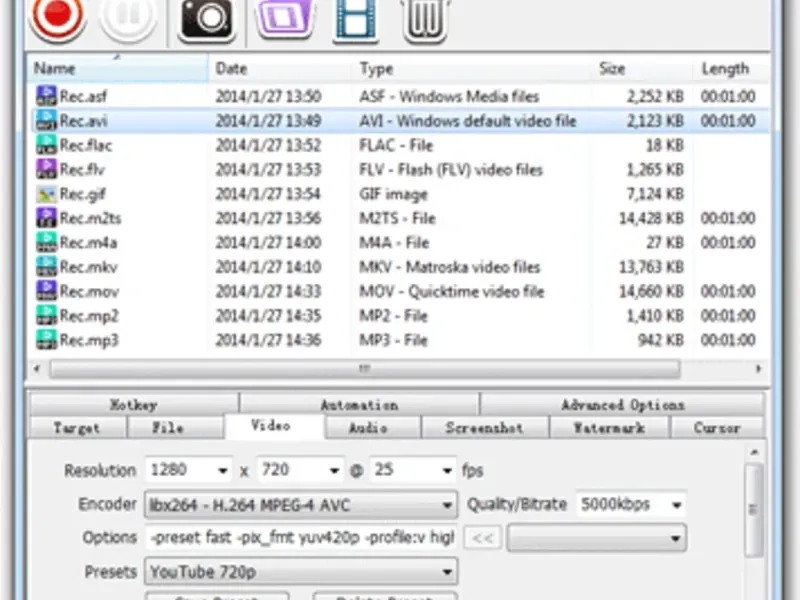Click the Rec.avi file icon
This screenshot has height=600, width=800.
pos(46,120)
